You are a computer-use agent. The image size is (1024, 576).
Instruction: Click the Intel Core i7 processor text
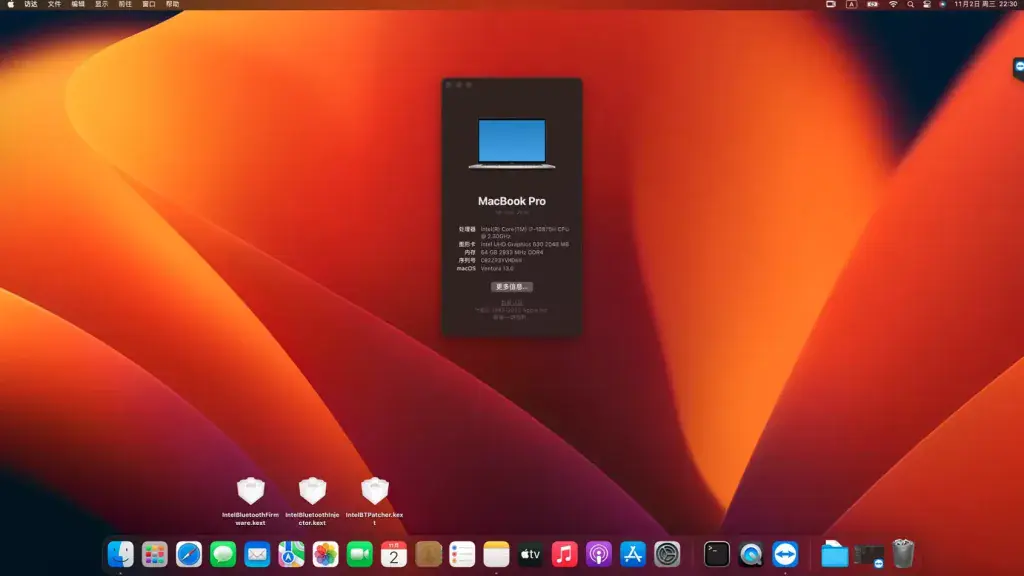coord(525,232)
